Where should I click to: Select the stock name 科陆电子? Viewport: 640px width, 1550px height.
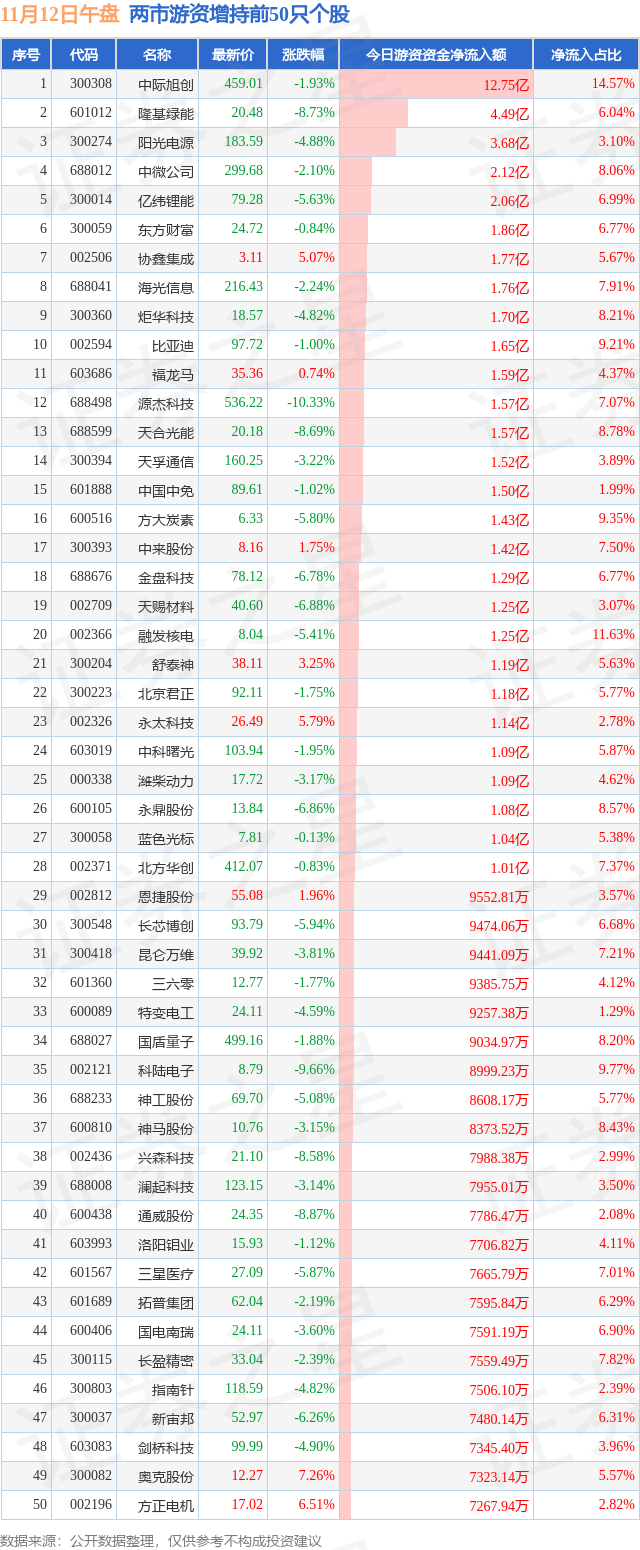[x=166, y=1071]
